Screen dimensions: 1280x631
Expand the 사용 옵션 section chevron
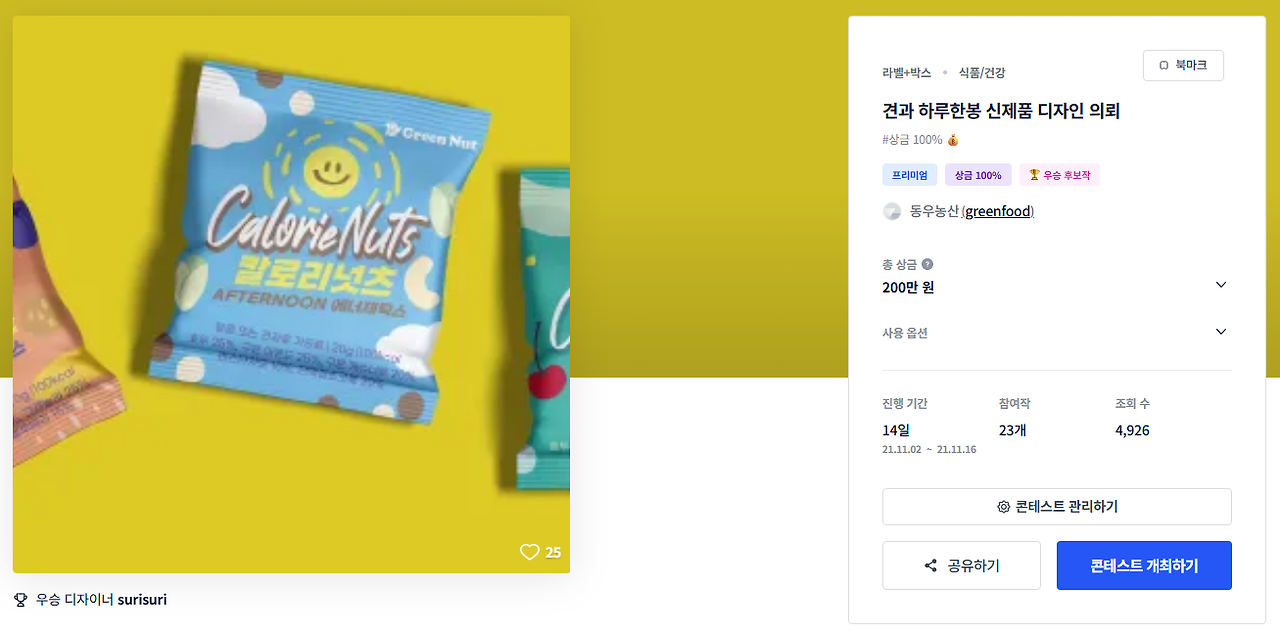pos(1220,332)
